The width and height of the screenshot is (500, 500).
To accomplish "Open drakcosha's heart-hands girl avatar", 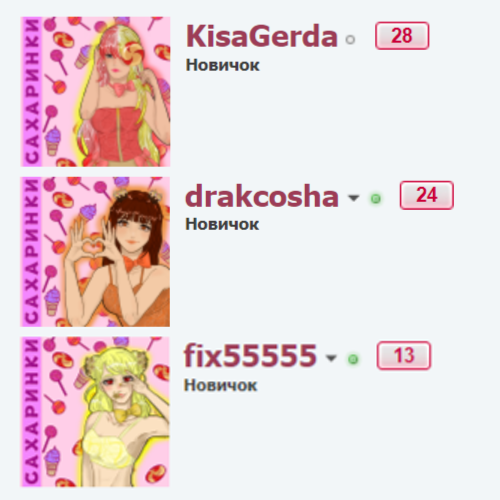I will click(x=95, y=252).
